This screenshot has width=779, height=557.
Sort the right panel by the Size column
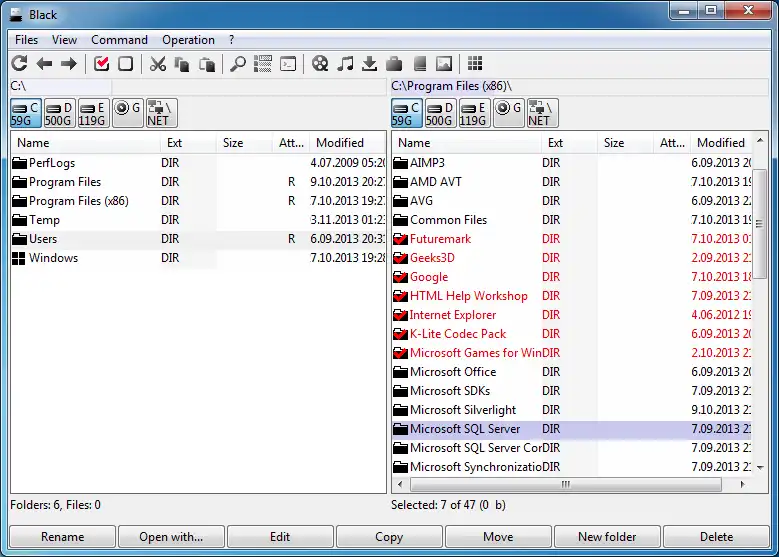click(625, 143)
